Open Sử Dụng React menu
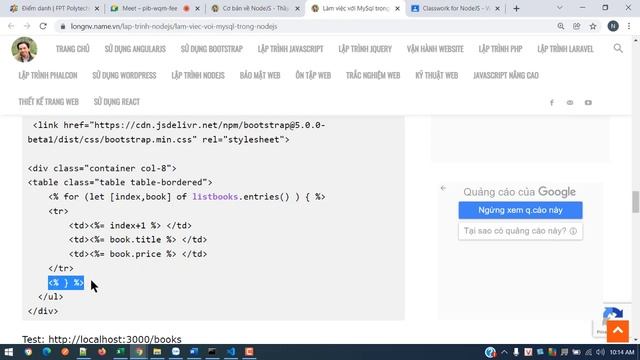Screen dimensions: 640x360 tap(117, 102)
